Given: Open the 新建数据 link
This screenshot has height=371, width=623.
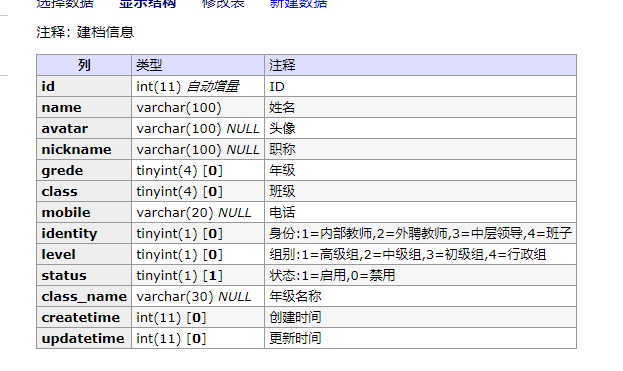Looking at the screenshot, I should [298, 4].
